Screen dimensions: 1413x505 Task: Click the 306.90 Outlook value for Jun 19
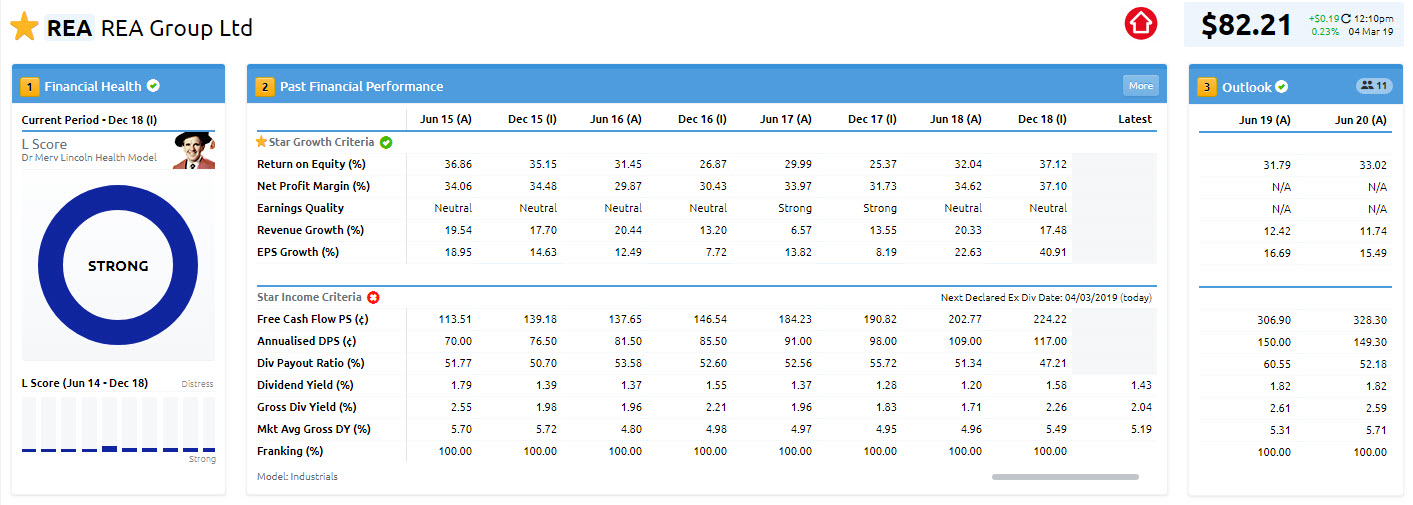point(1273,320)
